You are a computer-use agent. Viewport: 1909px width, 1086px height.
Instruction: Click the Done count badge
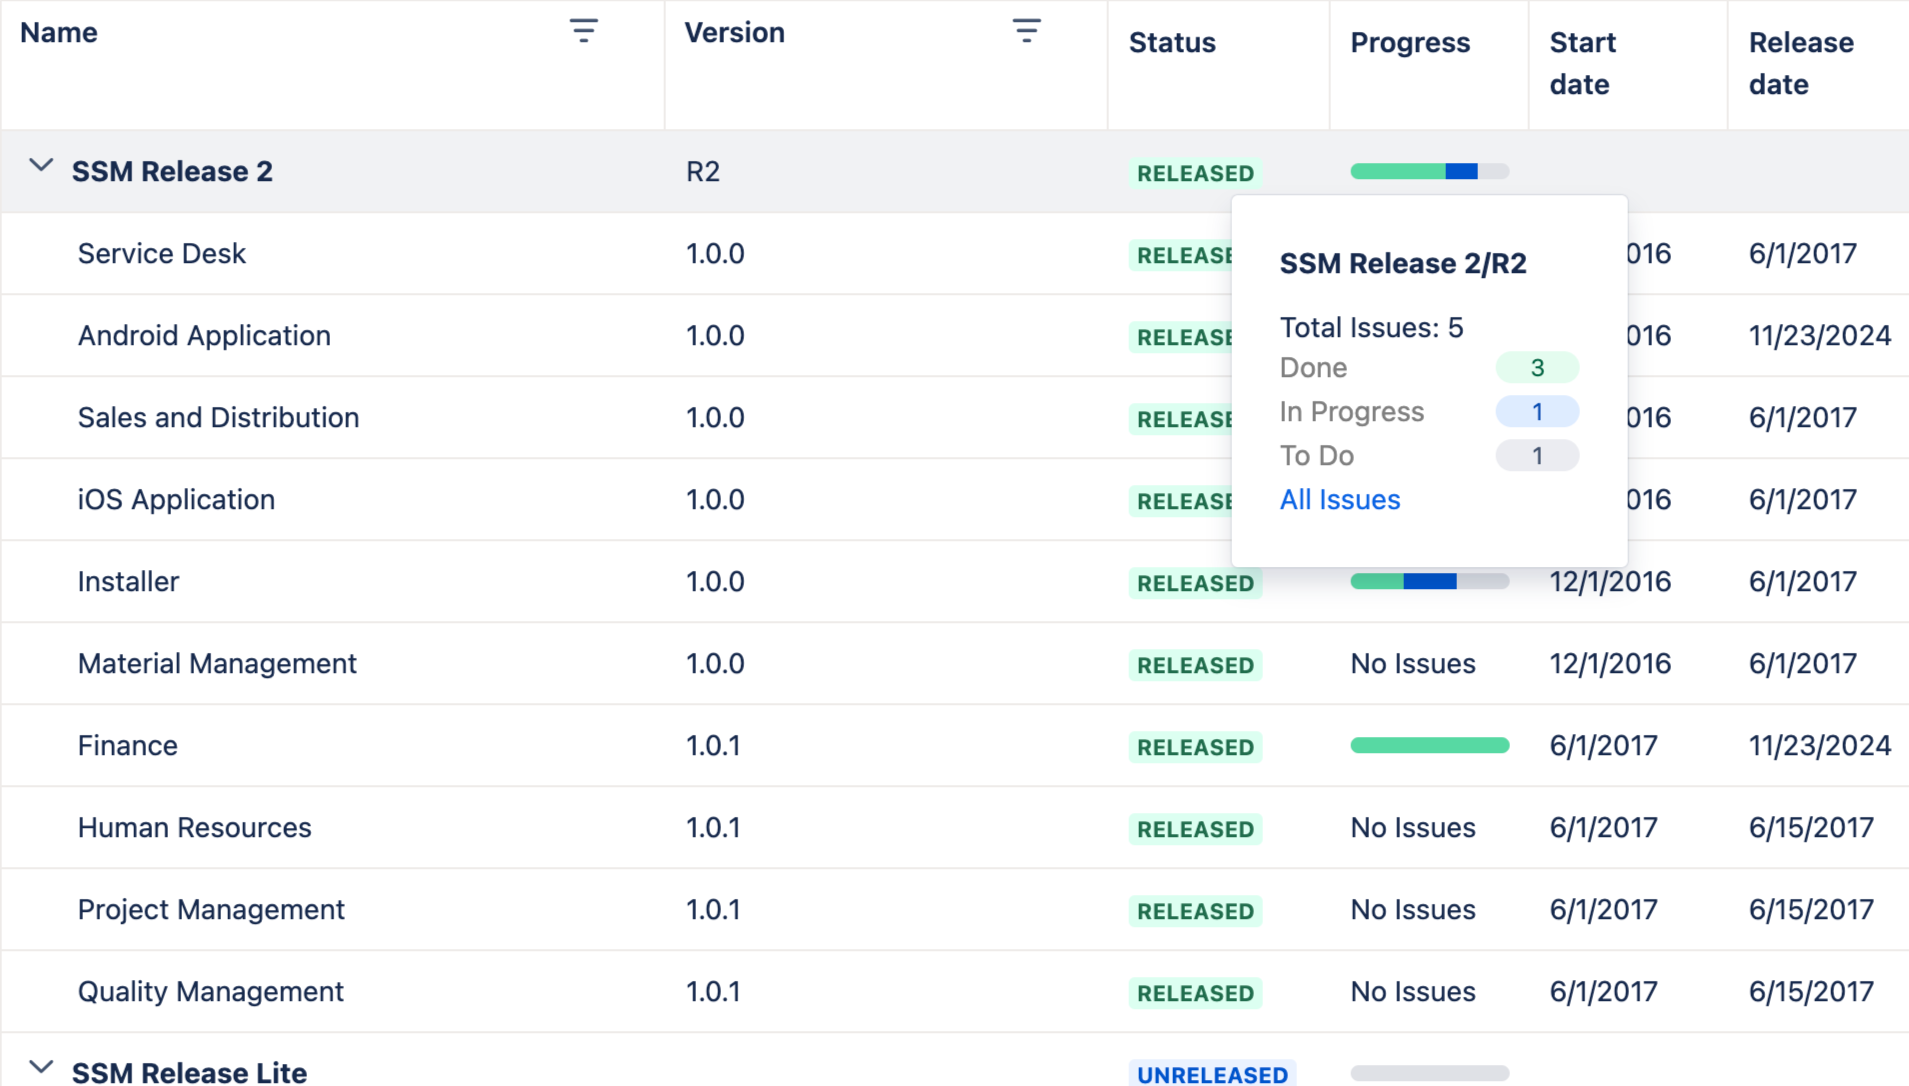[x=1536, y=368]
